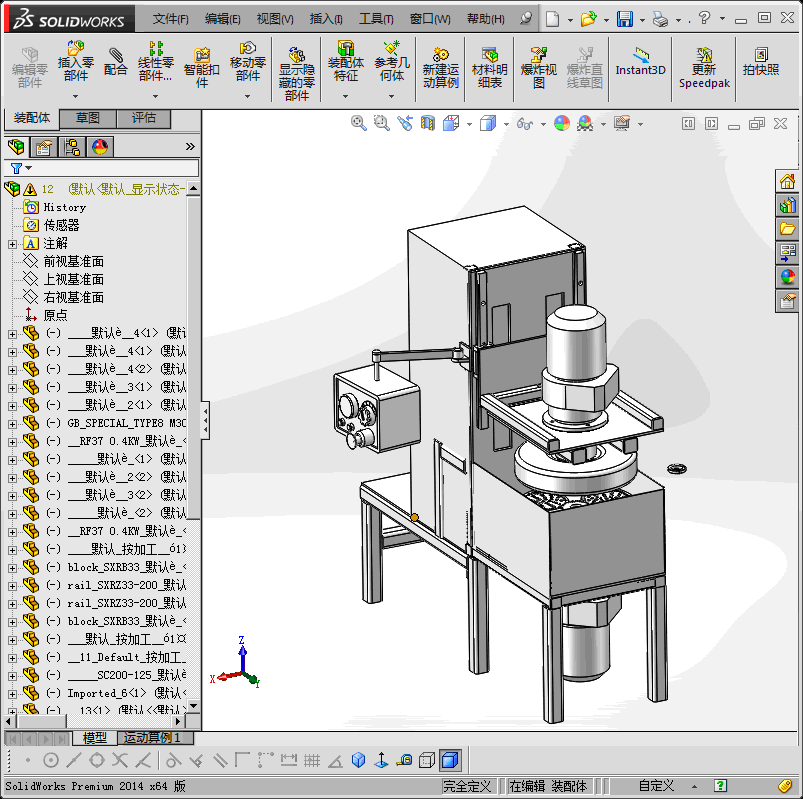803x799 pixels.
Task: Click the Open file button
Action: (x=588, y=19)
